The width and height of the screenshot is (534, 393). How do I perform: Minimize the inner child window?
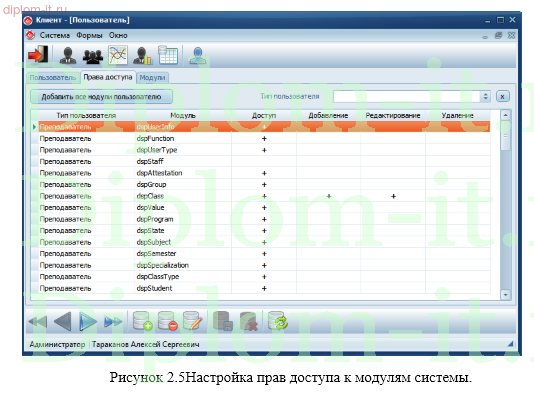pos(485,36)
